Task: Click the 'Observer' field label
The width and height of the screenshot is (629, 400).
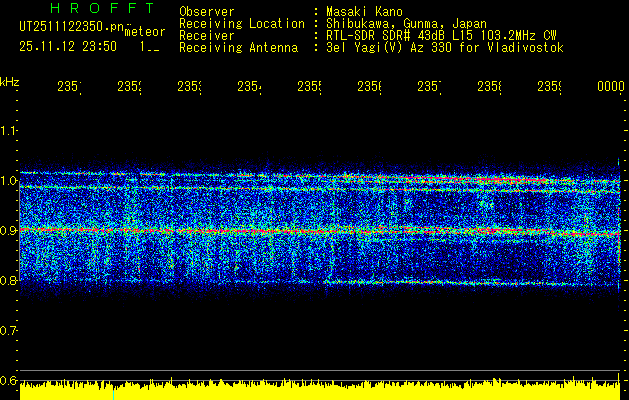Action: (207, 12)
